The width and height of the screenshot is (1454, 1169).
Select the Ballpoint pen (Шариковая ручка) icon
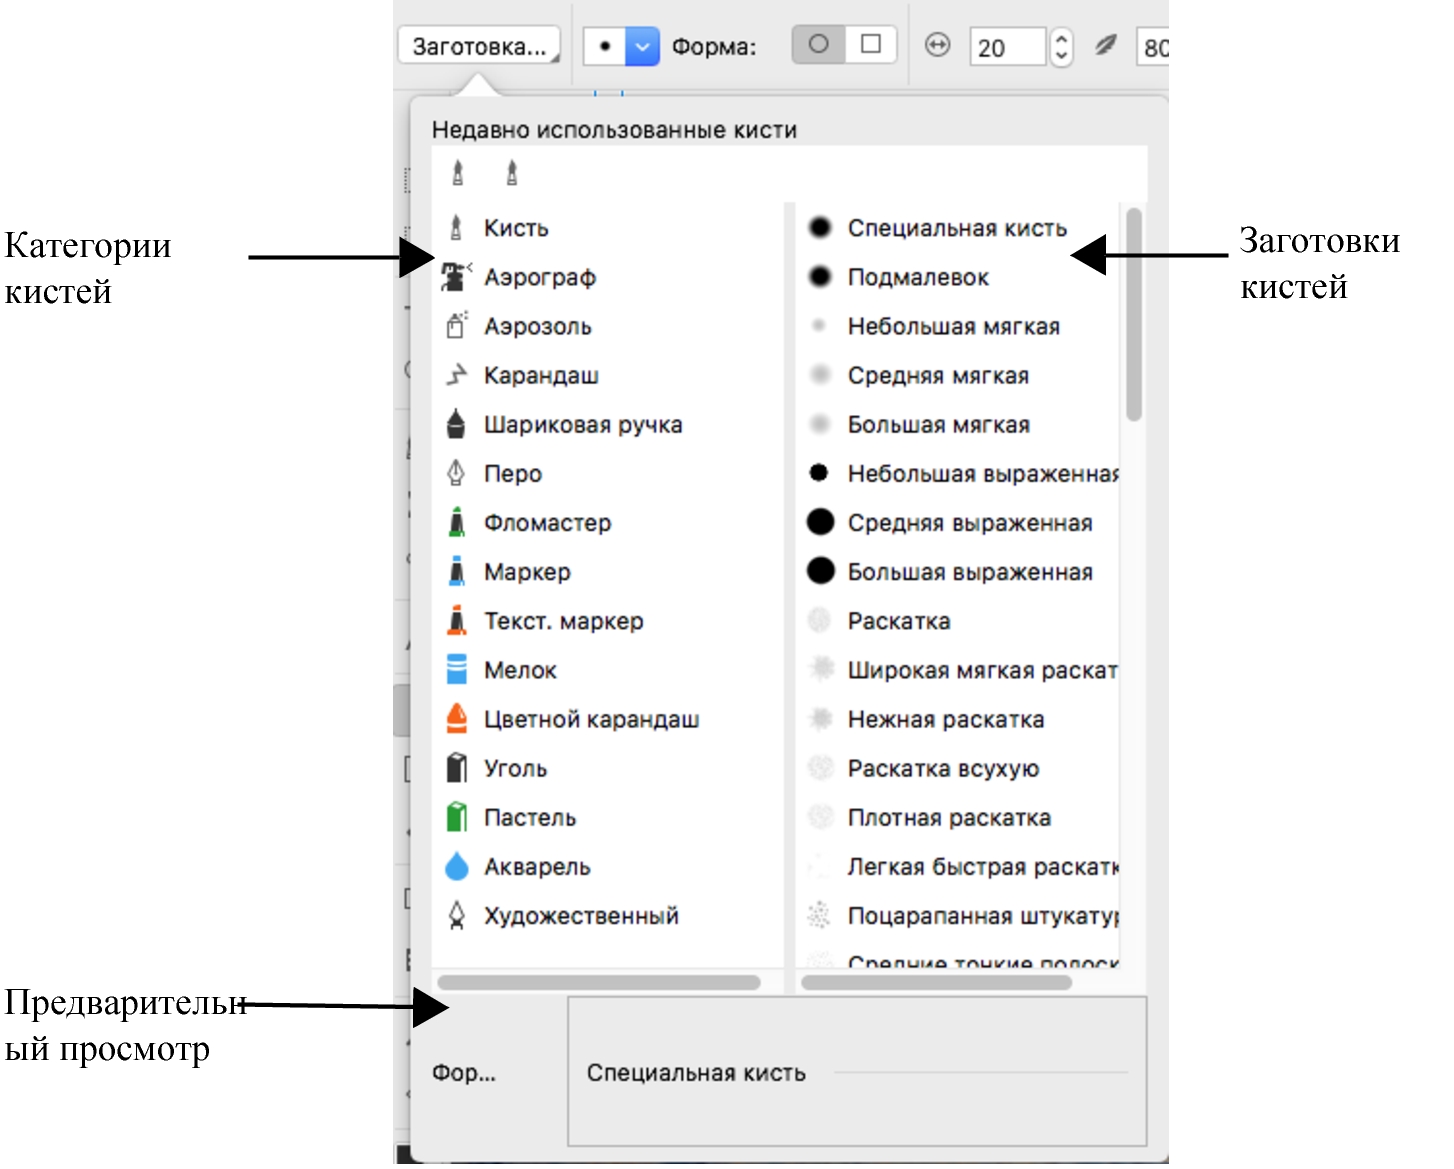(x=456, y=424)
